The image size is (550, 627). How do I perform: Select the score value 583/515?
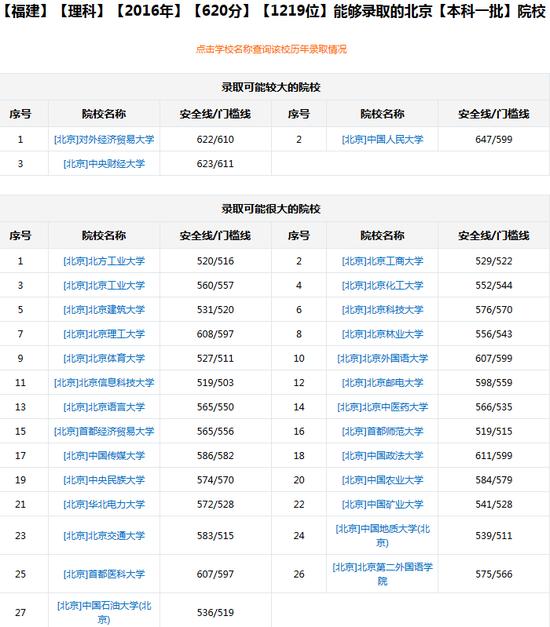pos(215,535)
